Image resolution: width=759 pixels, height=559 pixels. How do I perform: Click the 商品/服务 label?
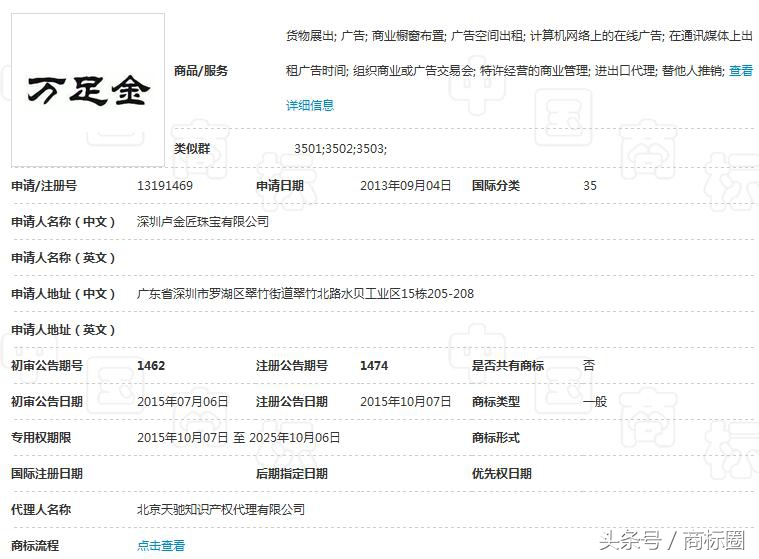pos(201,71)
